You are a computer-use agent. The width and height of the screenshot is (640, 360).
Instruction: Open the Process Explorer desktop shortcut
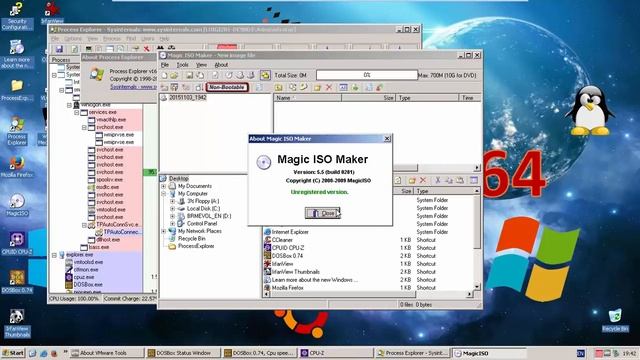click(x=17, y=131)
